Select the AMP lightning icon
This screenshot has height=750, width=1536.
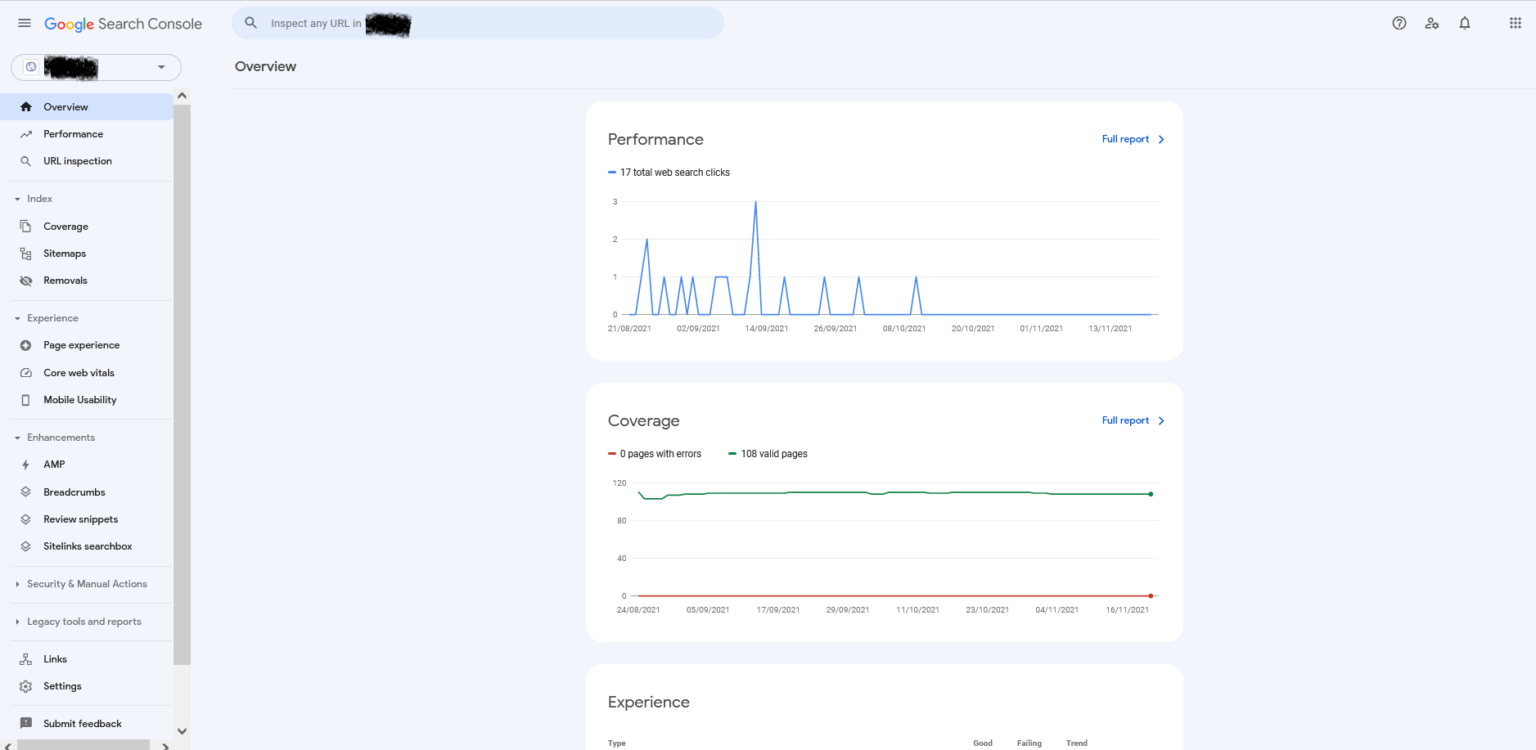pos(24,464)
